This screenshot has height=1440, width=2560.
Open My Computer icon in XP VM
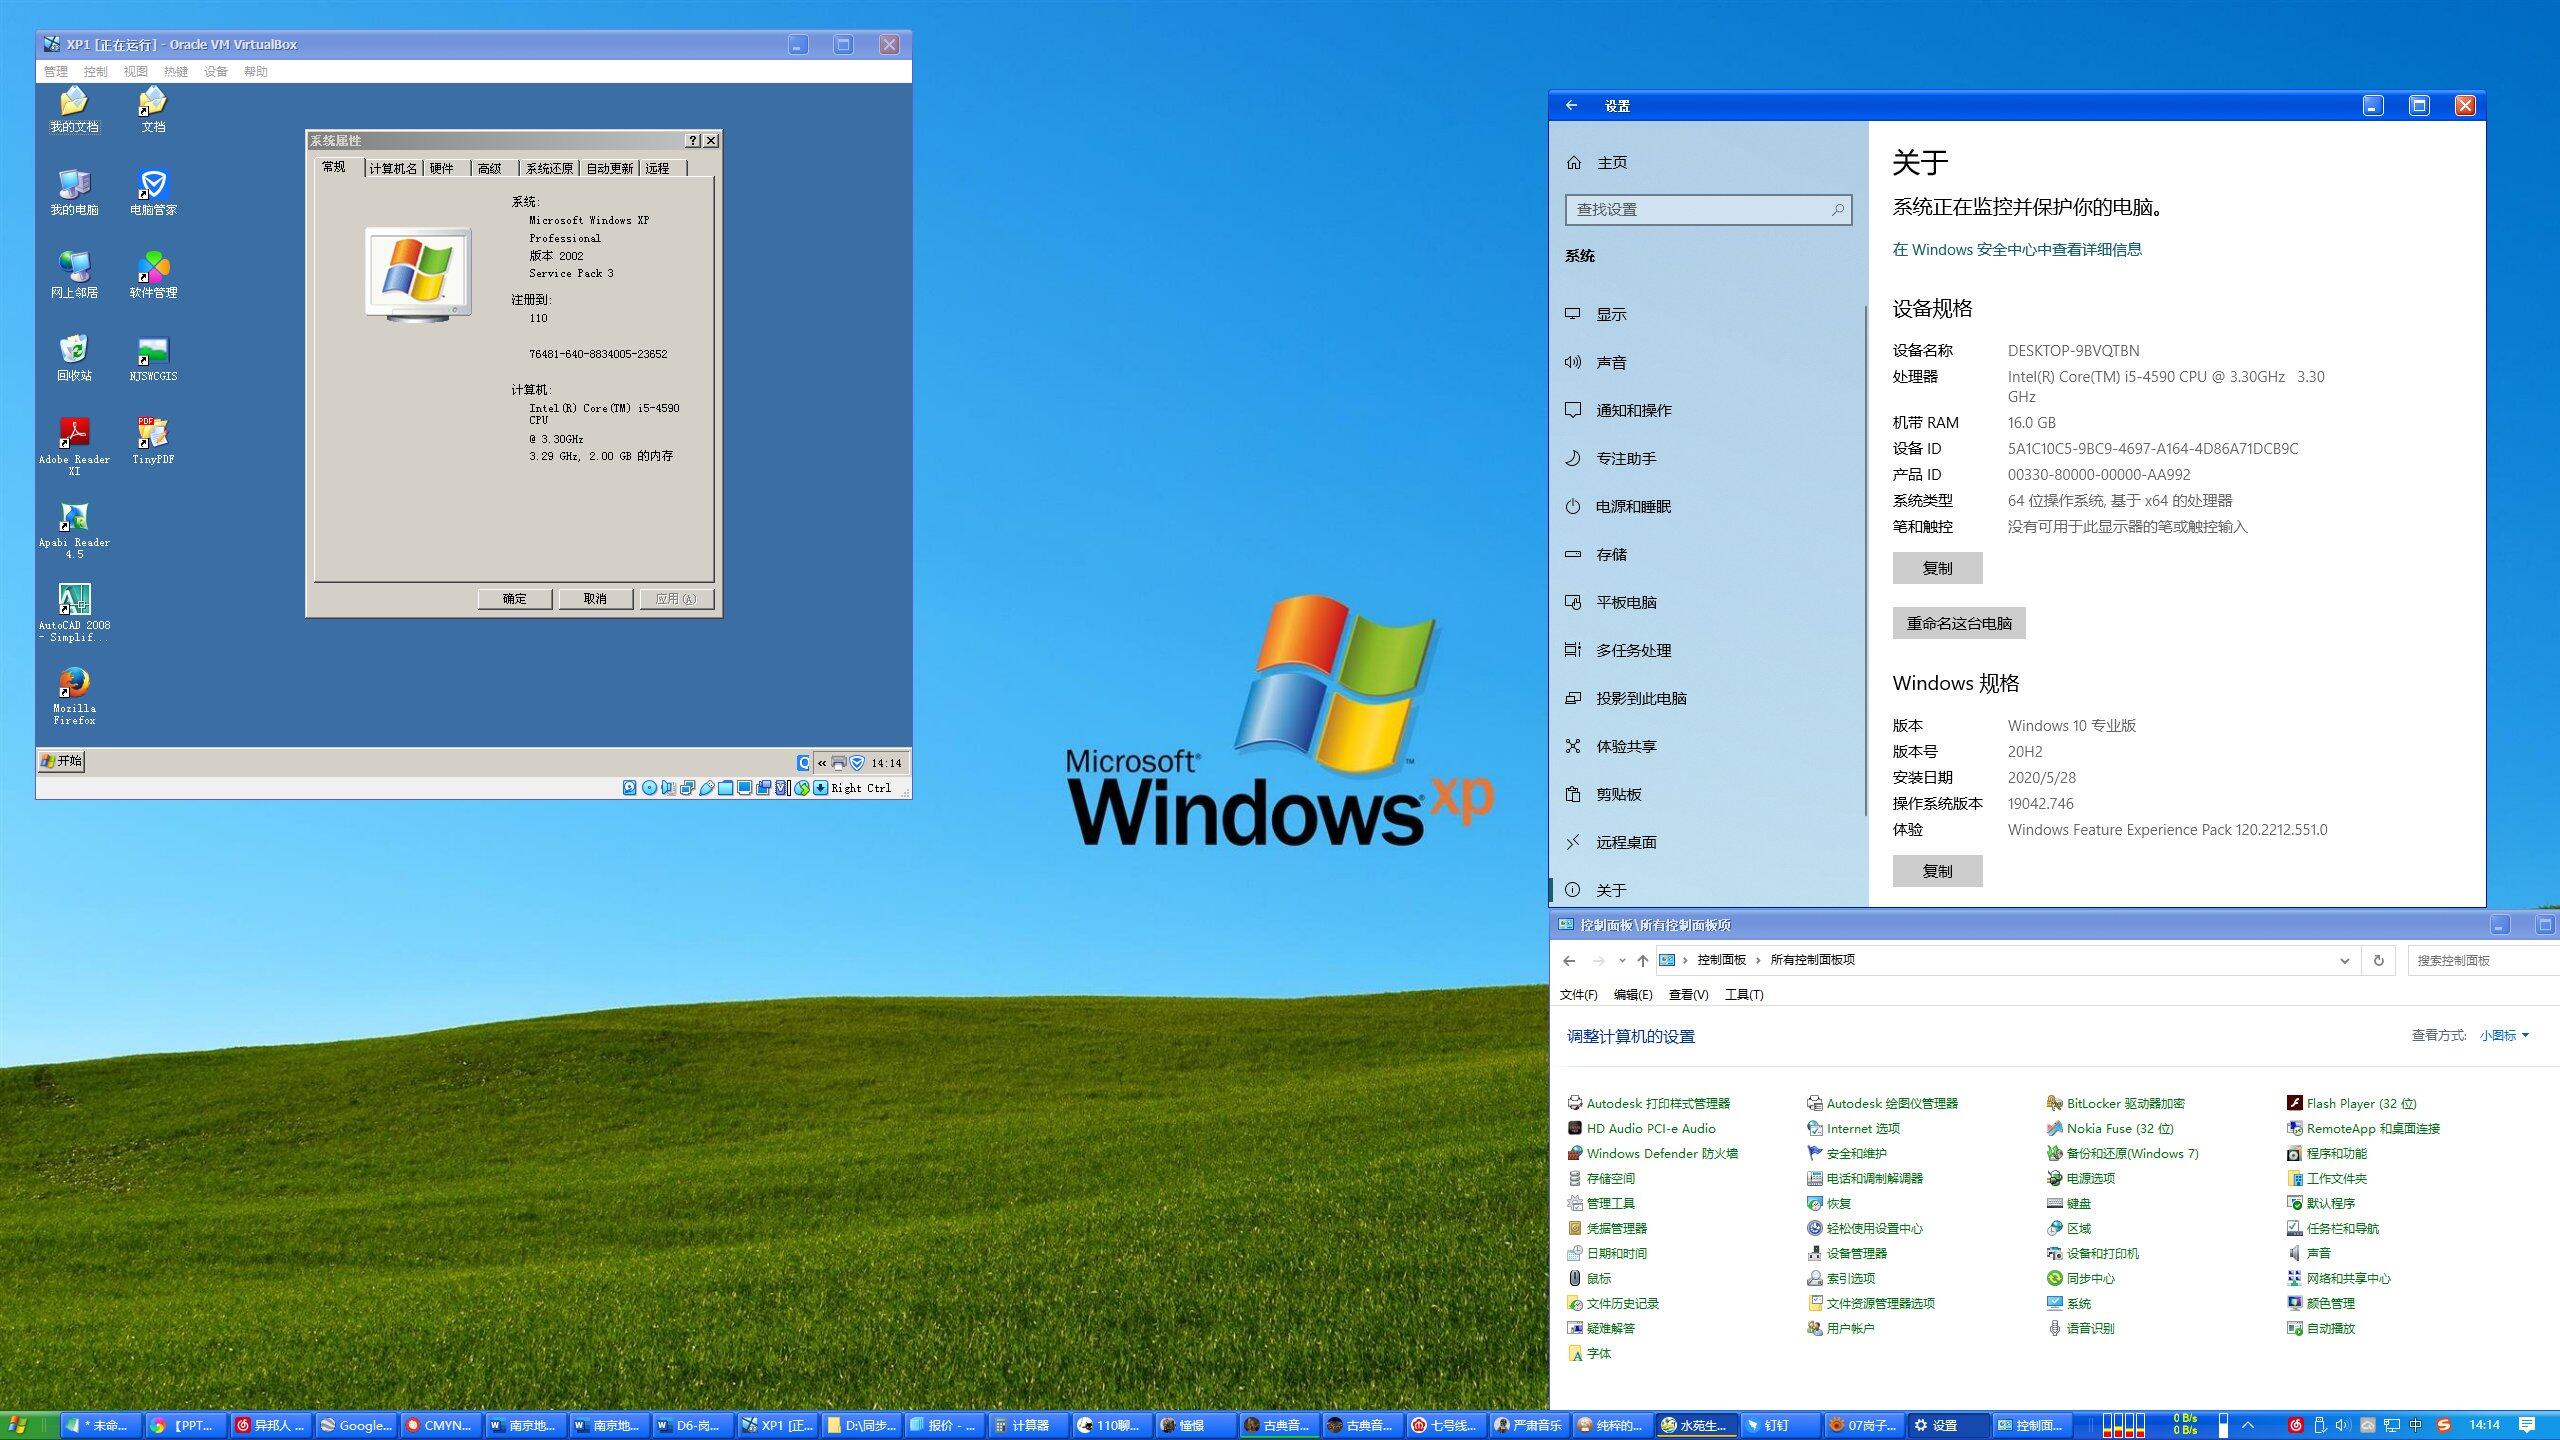(x=74, y=193)
